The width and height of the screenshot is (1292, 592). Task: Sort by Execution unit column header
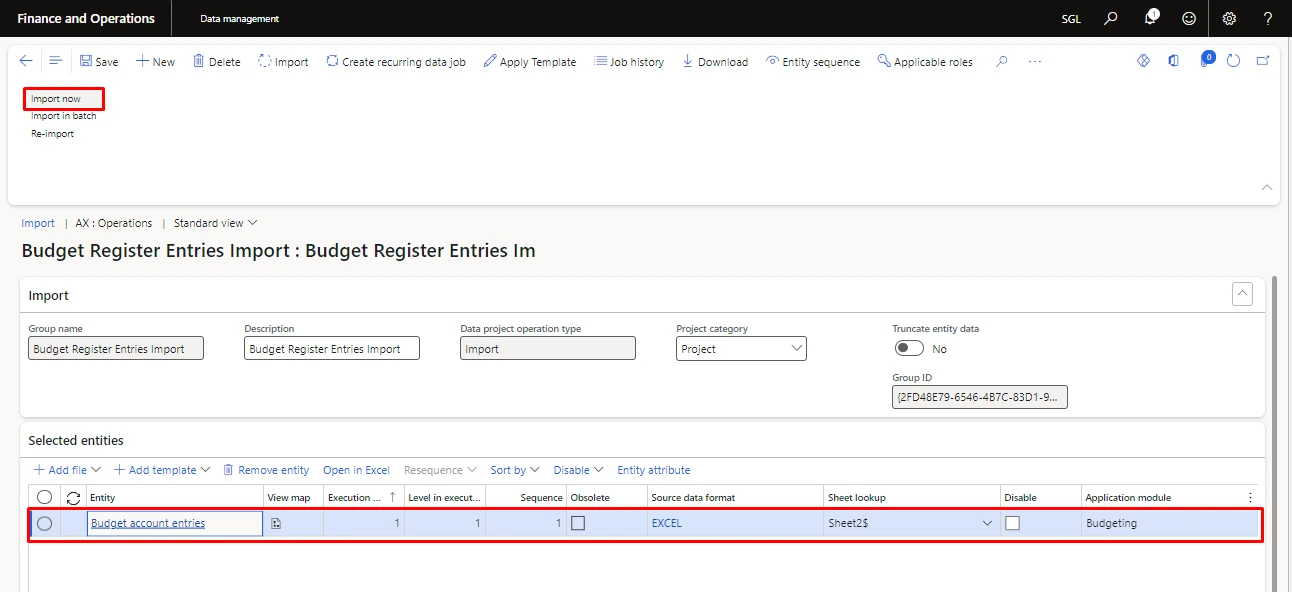pyautogui.click(x=364, y=497)
